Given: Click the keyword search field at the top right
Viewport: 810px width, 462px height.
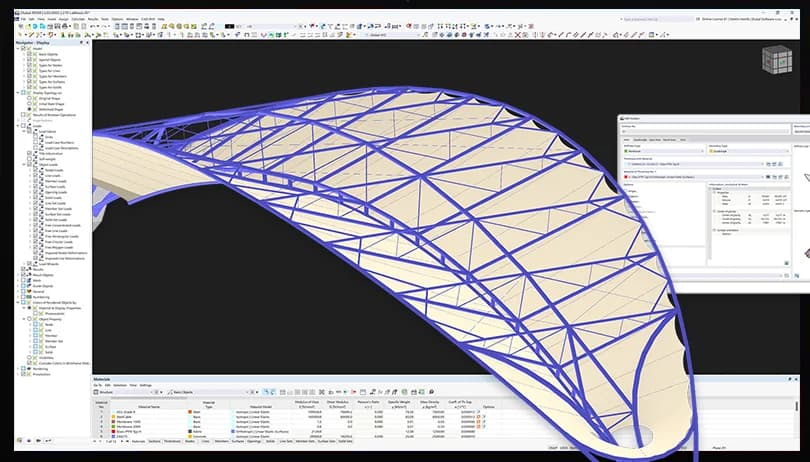Looking at the screenshot, I should point(656,19).
